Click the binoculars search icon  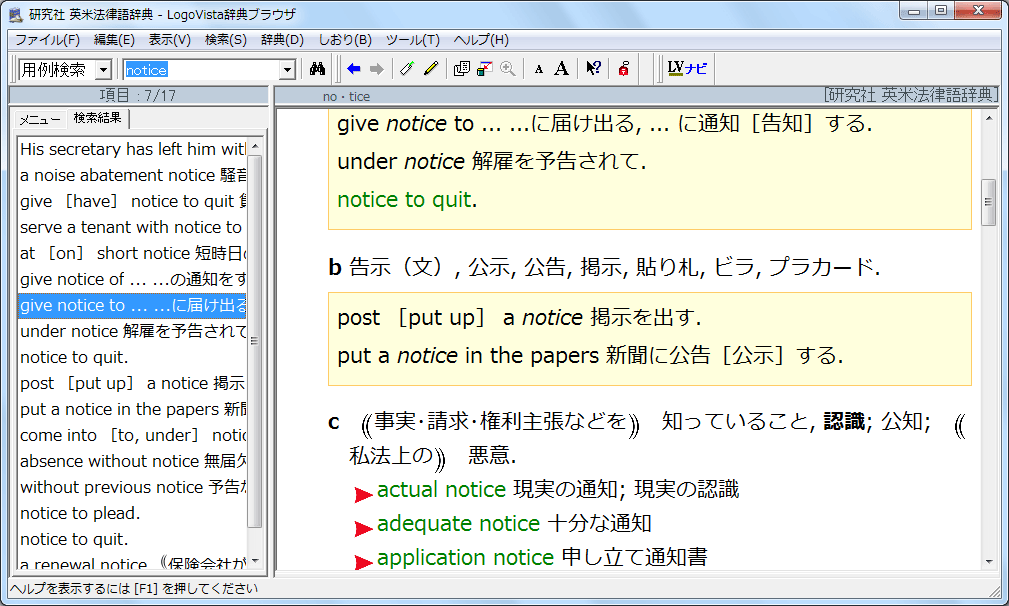click(x=318, y=69)
